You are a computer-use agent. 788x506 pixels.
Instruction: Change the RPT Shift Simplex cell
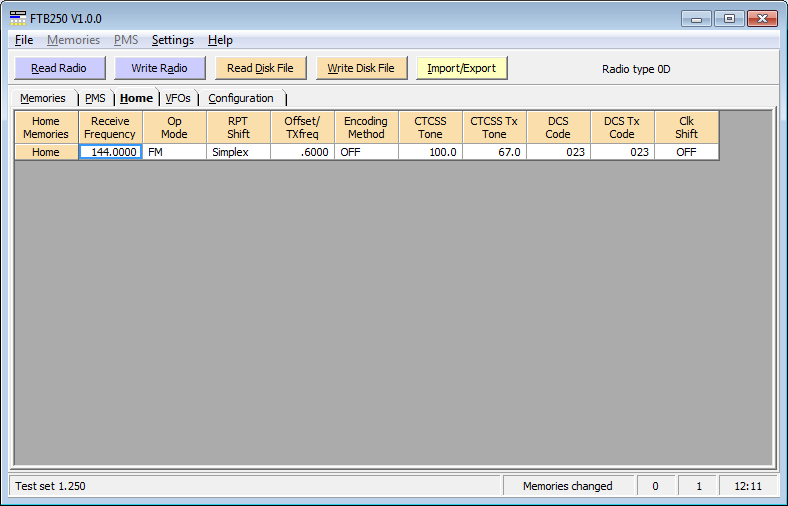pos(238,152)
